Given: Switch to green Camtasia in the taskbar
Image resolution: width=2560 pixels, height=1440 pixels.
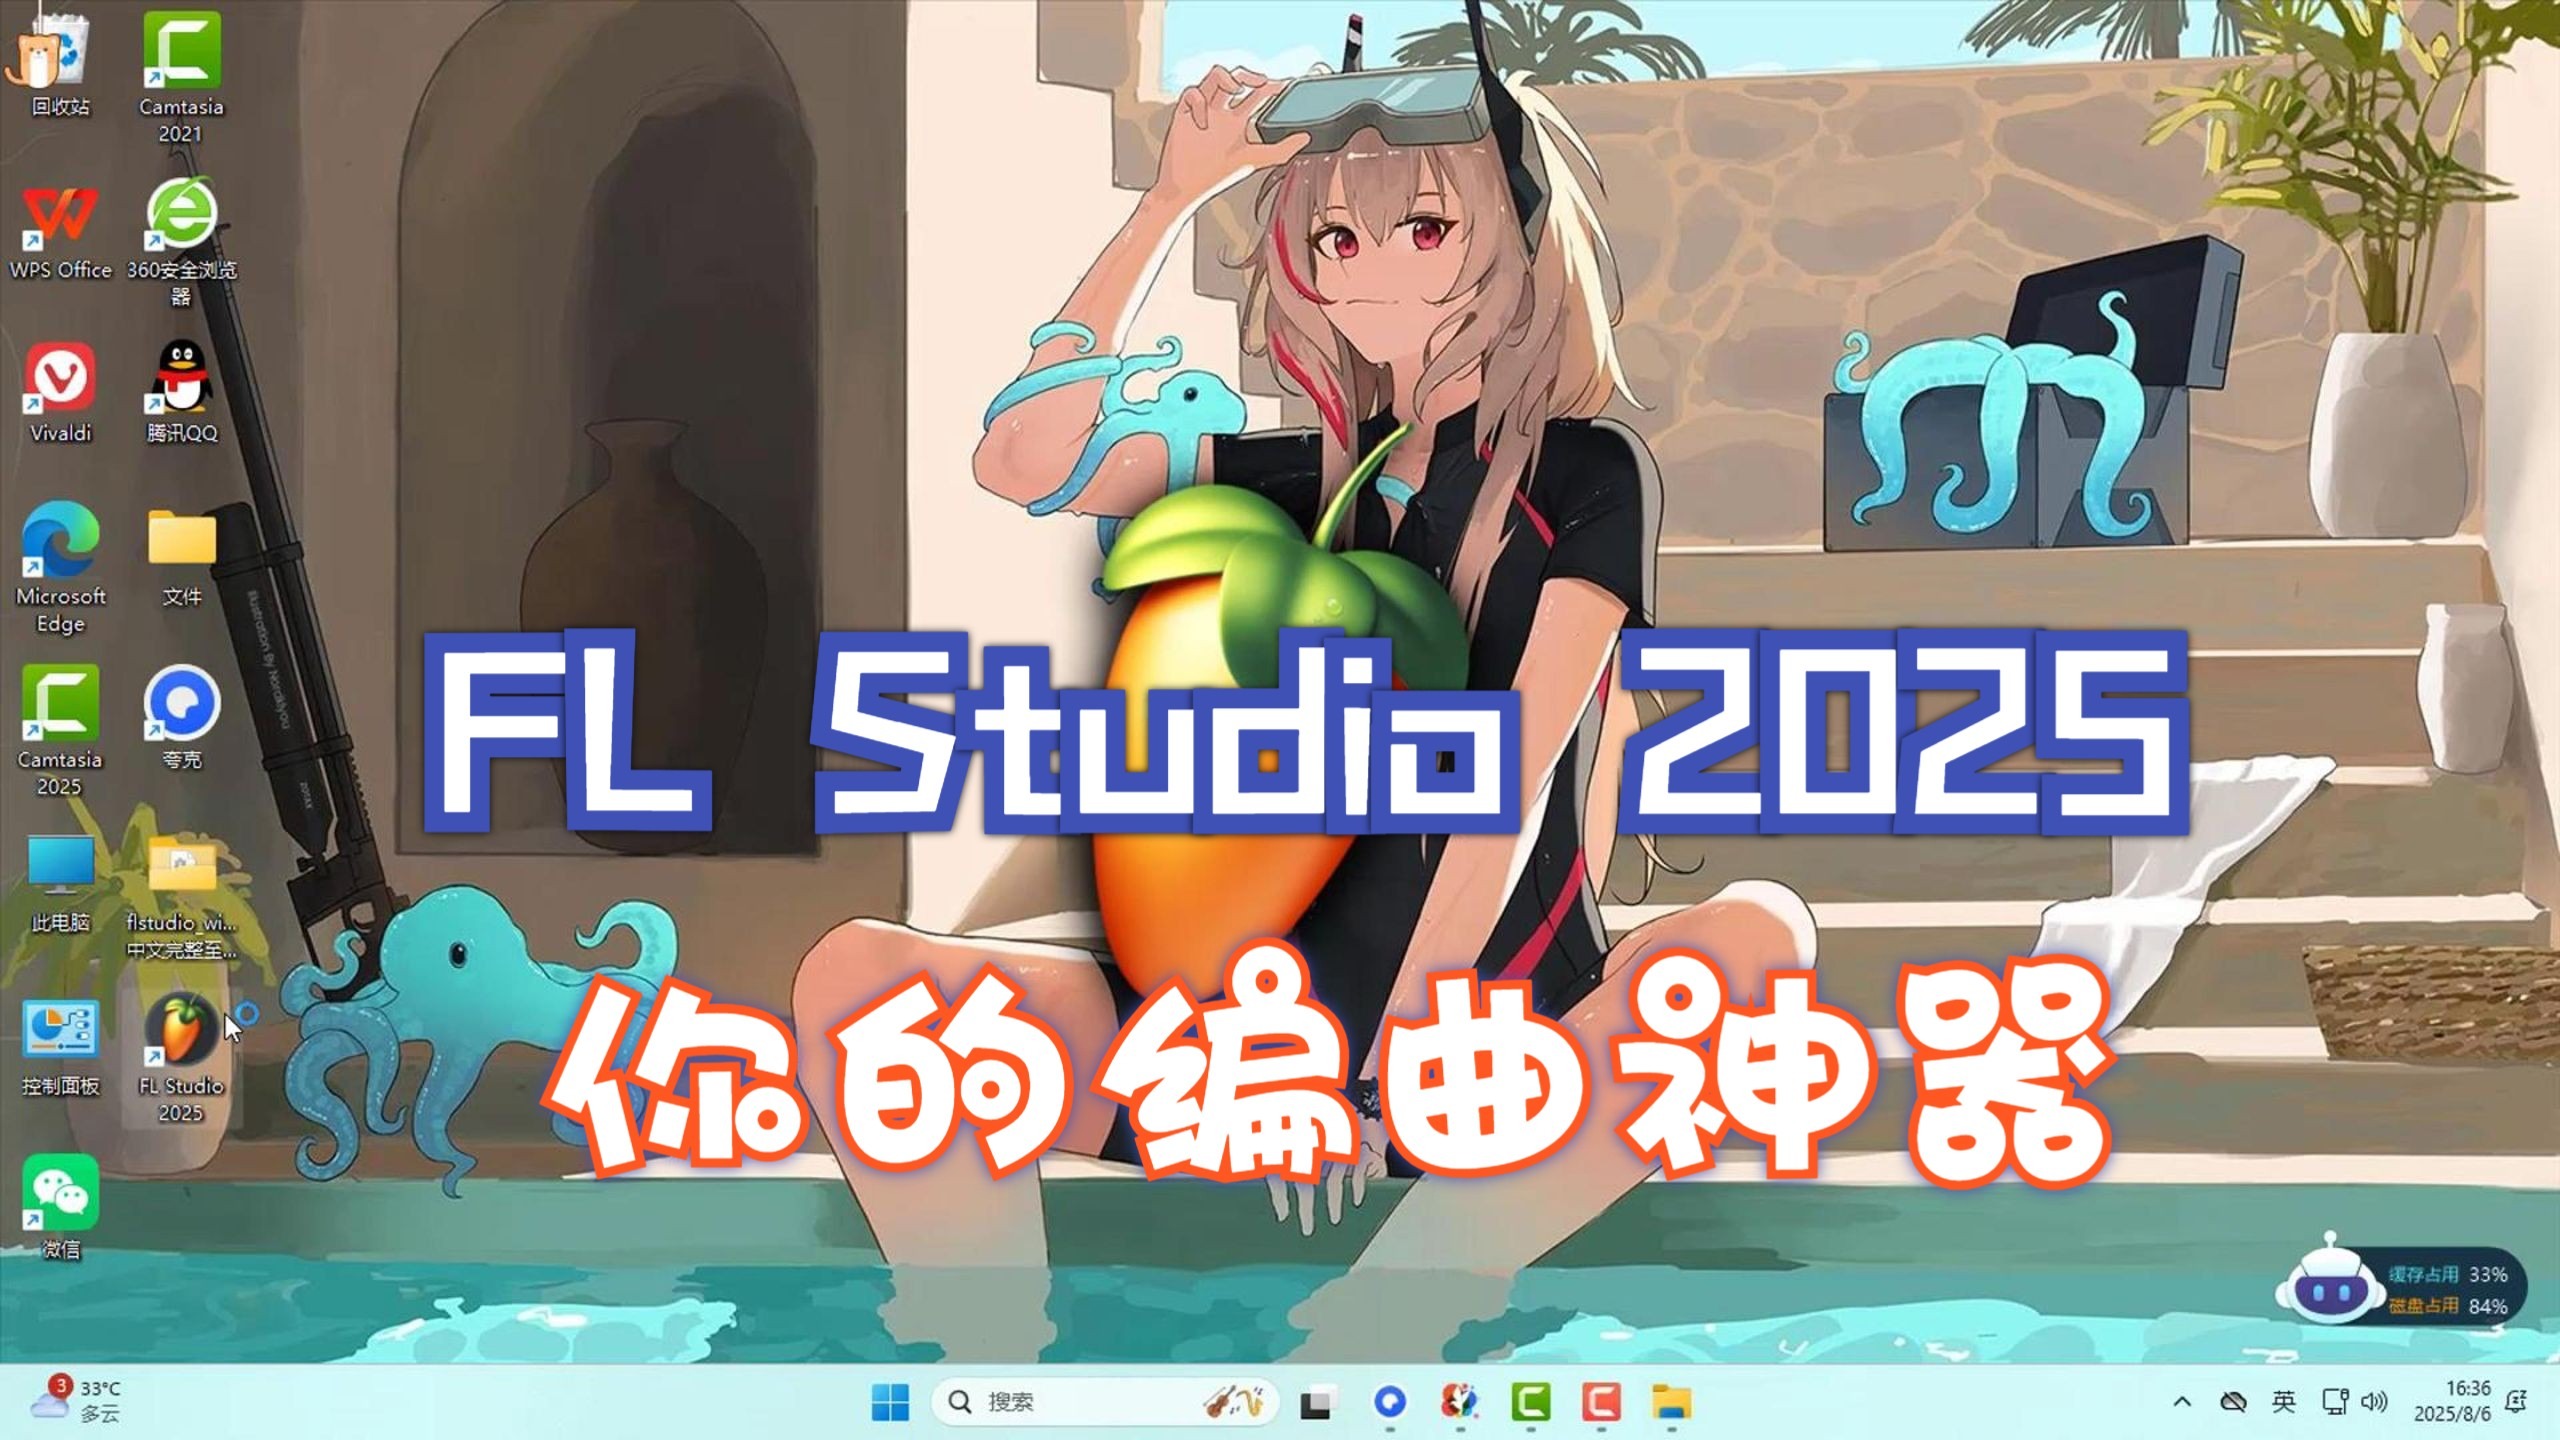Looking at the screenshot, I should 1530,1402.
